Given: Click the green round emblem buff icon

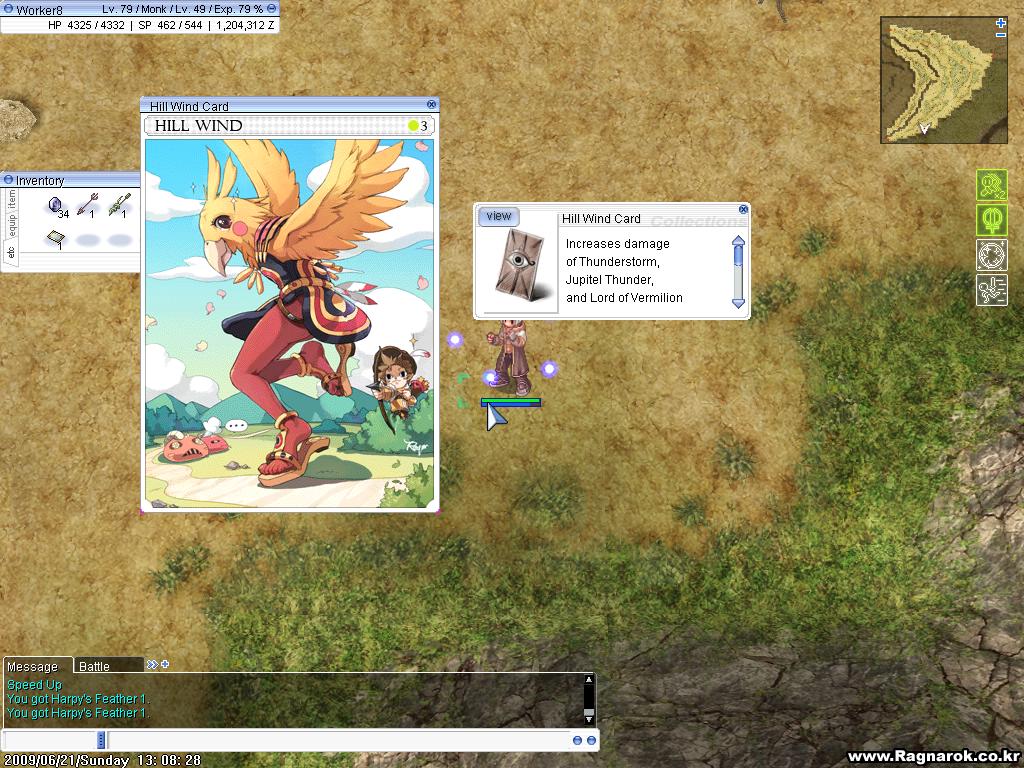Looking at the screenshot, I should (991, 220).
